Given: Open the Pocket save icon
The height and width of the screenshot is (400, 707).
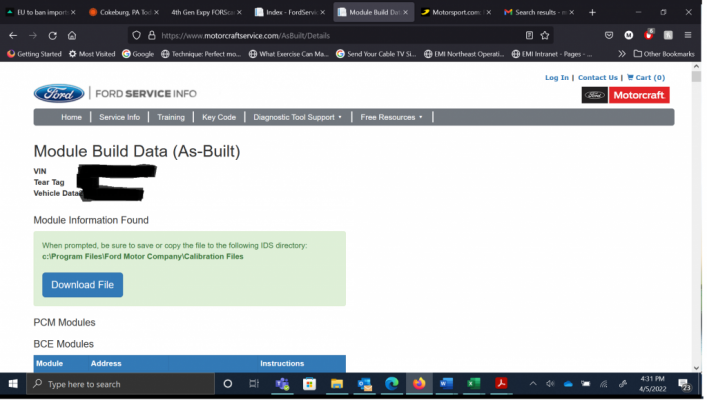Looking at the screenshot, I should (609, 35).
